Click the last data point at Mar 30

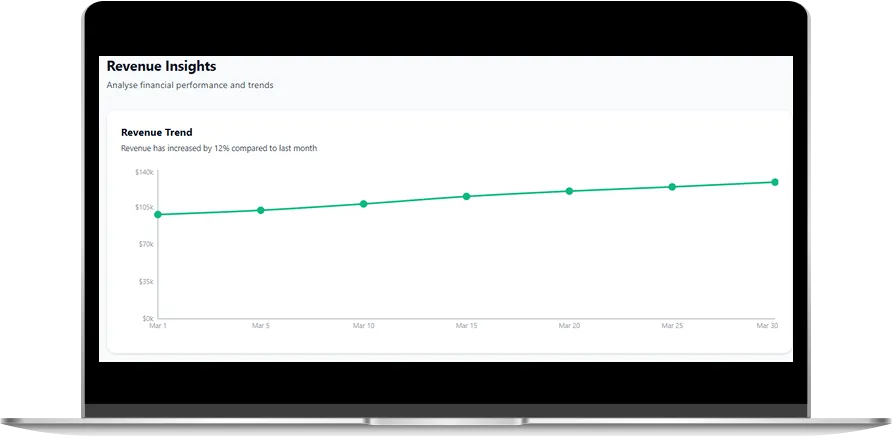tap(775, 182)
